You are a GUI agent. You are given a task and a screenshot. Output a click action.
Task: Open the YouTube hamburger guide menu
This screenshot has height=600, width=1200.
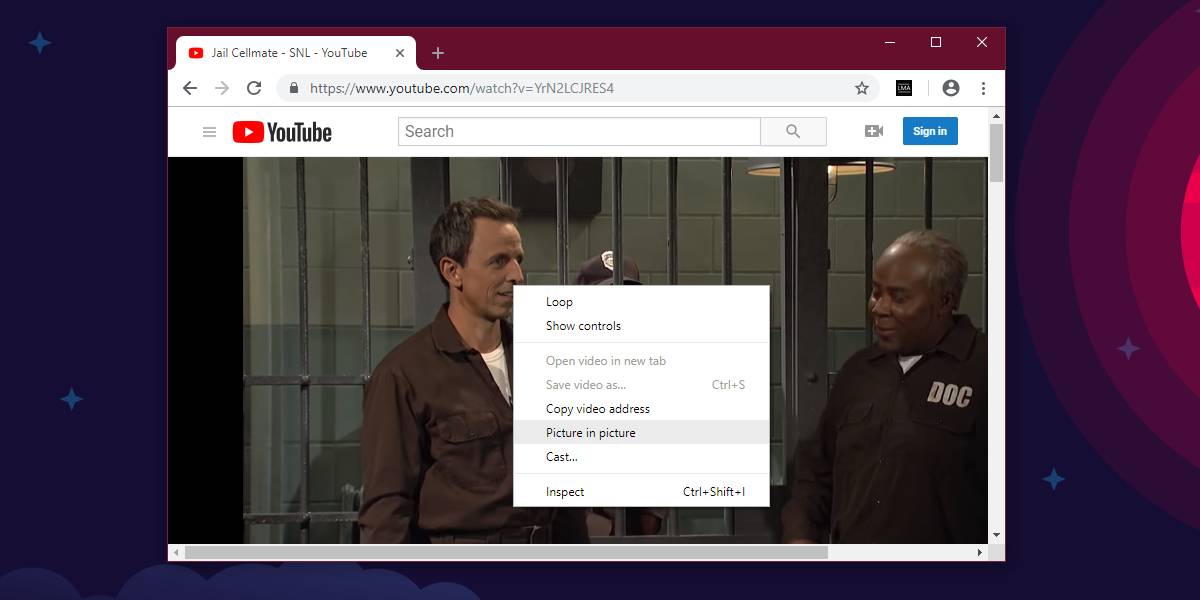[x=209, y=132]
